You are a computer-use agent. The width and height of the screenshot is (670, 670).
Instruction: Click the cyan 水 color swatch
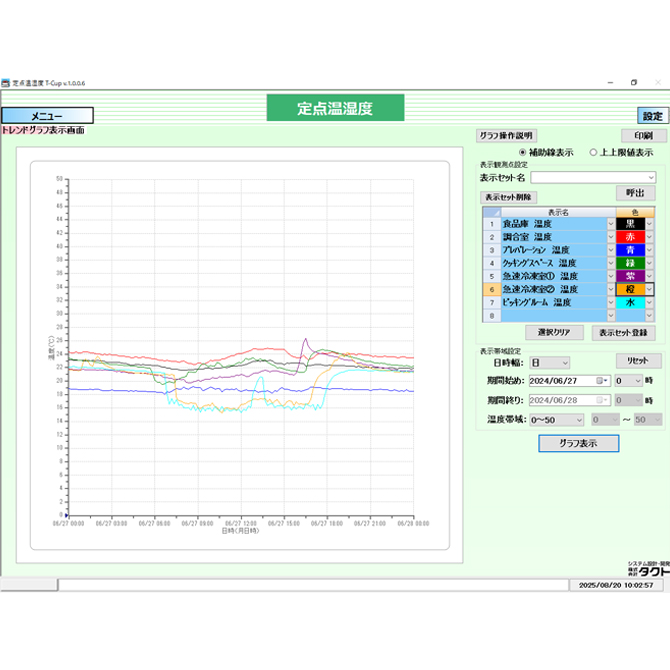[630, 303]
